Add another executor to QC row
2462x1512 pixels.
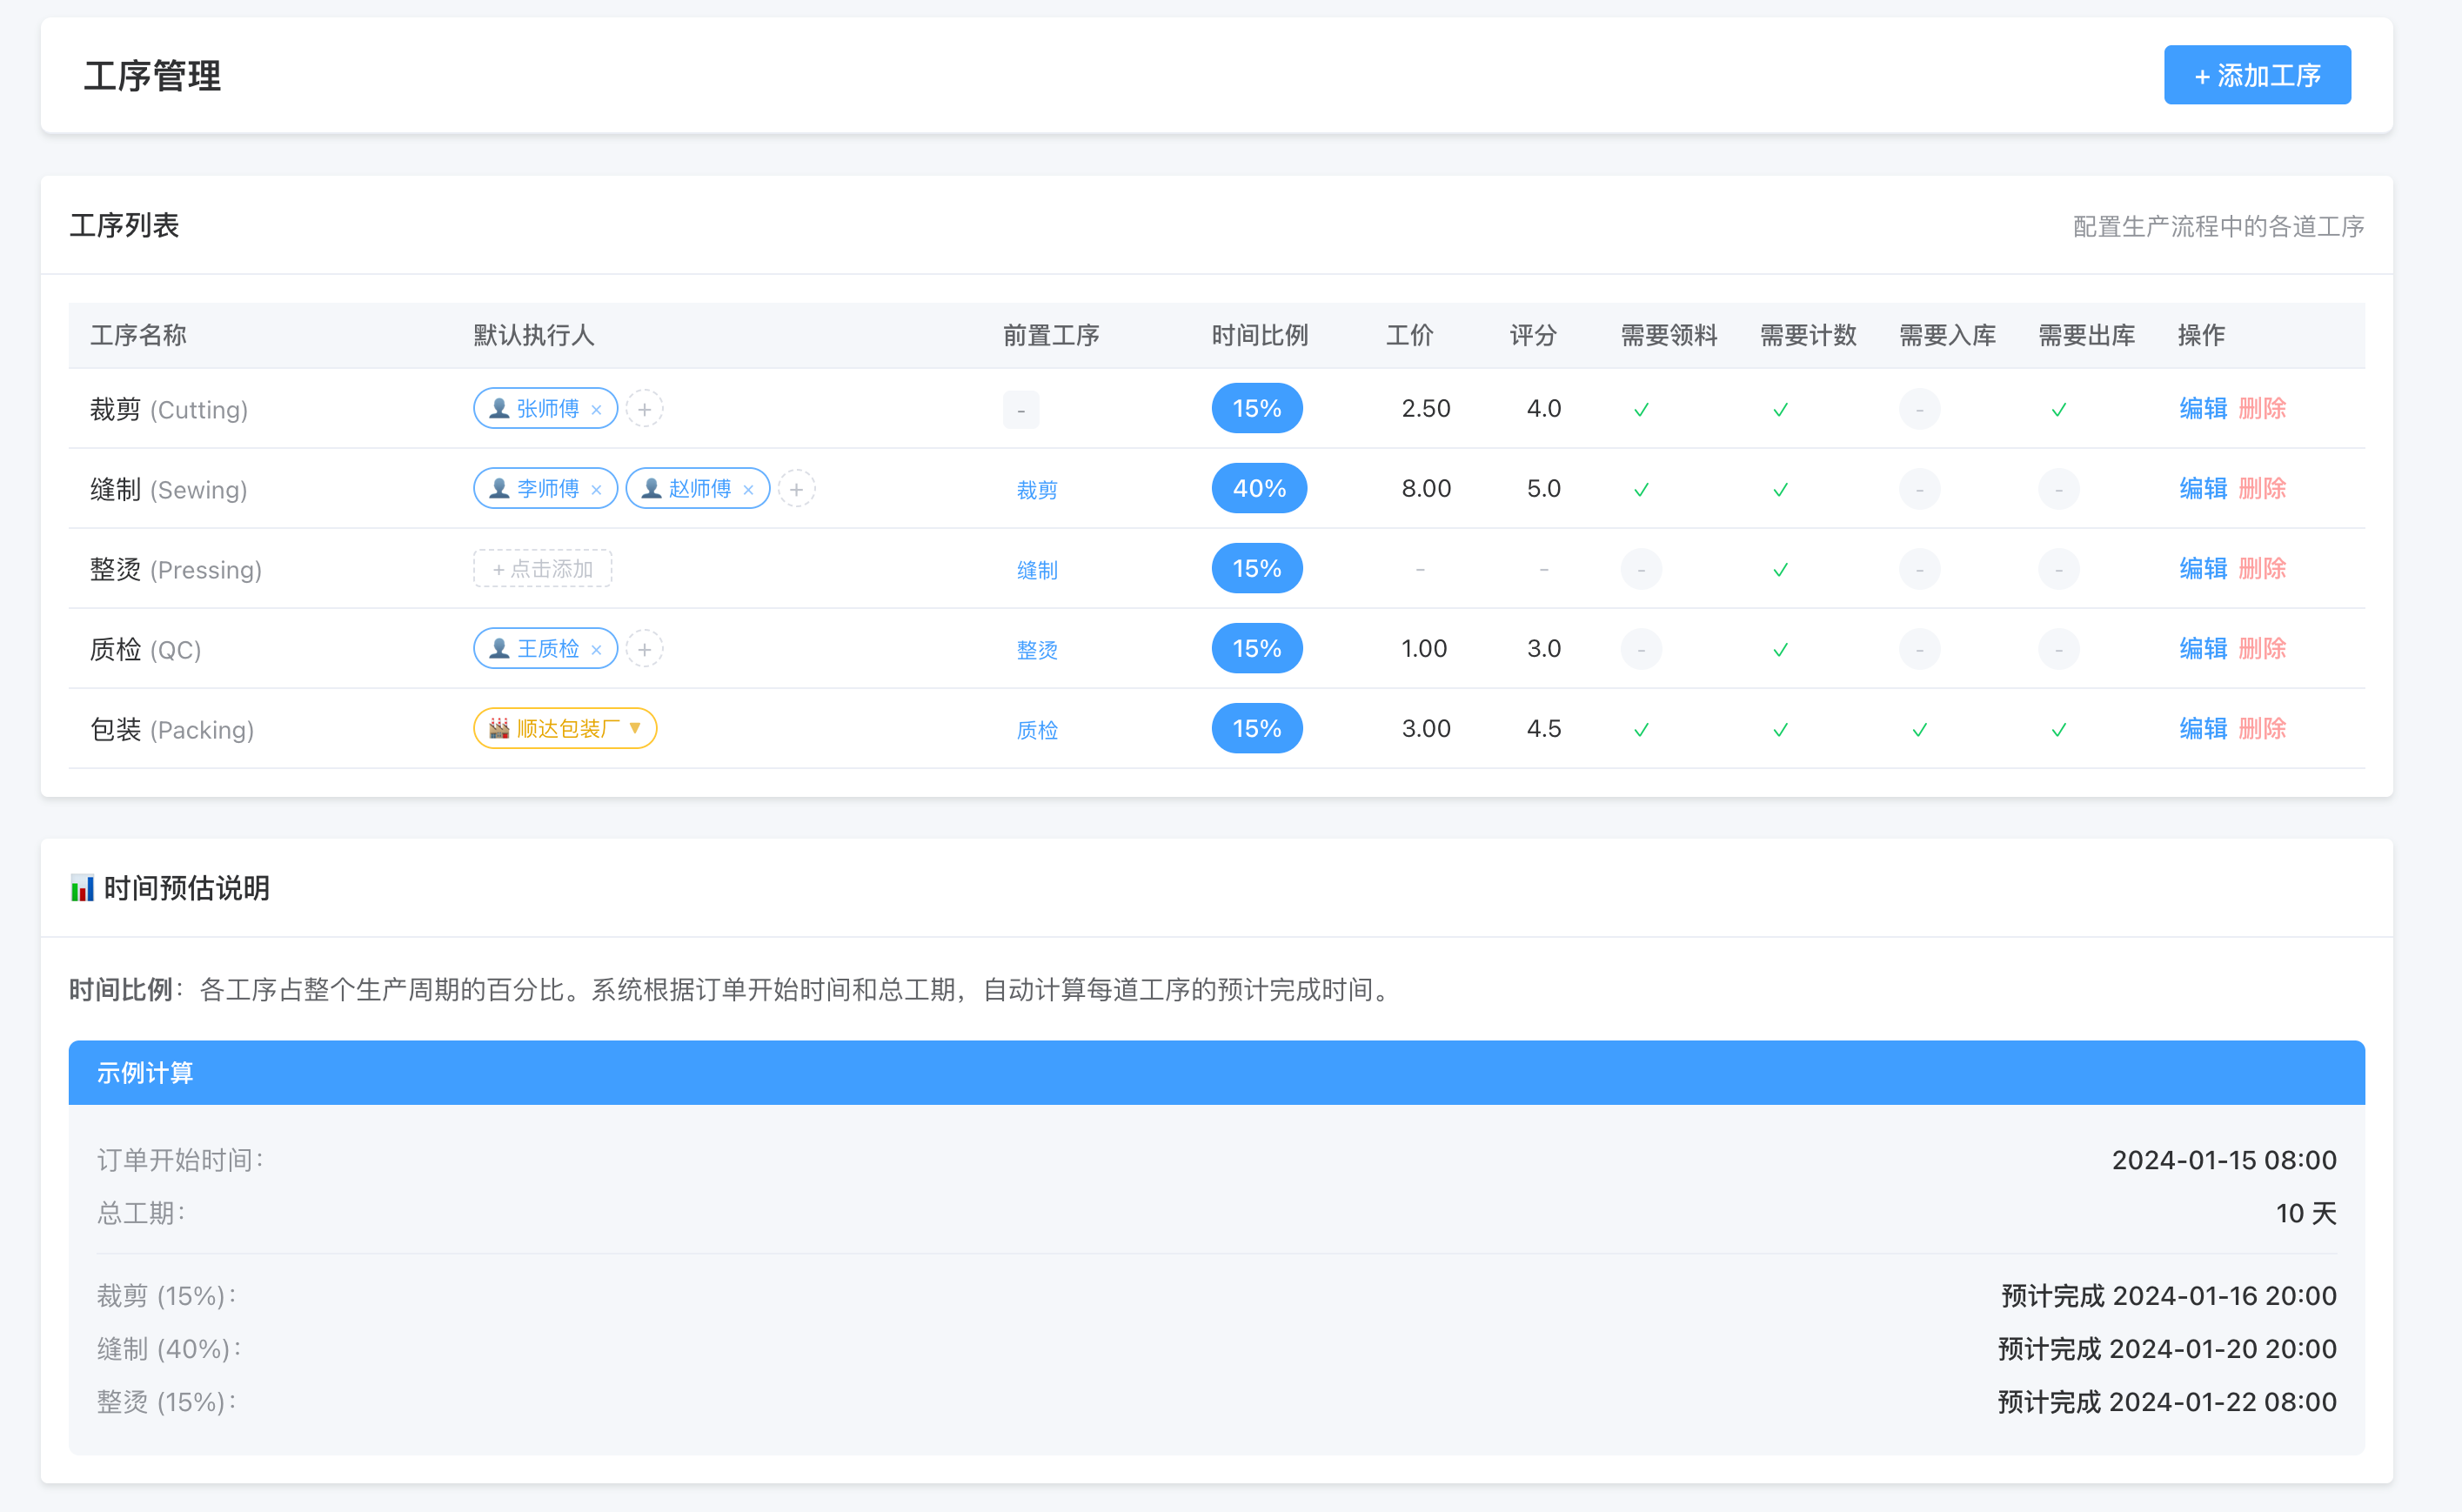(645, 649)
